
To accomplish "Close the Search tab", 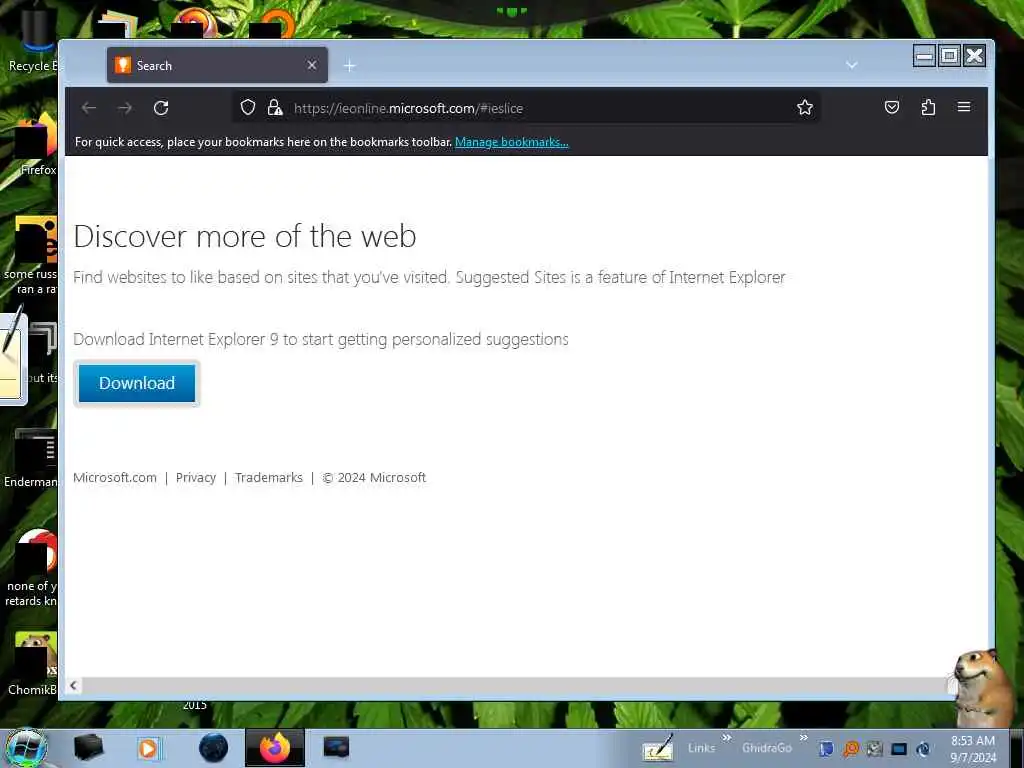I will tap(312, 65).
